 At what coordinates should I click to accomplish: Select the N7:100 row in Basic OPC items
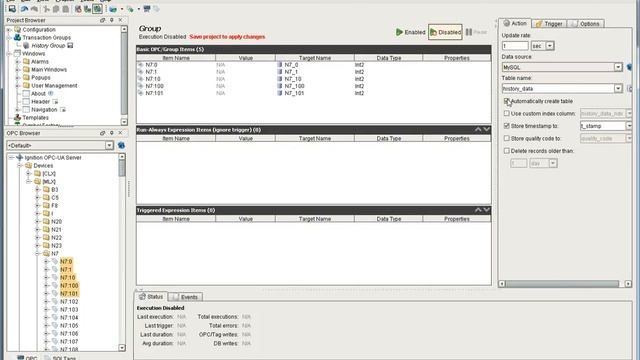point(313,86)
